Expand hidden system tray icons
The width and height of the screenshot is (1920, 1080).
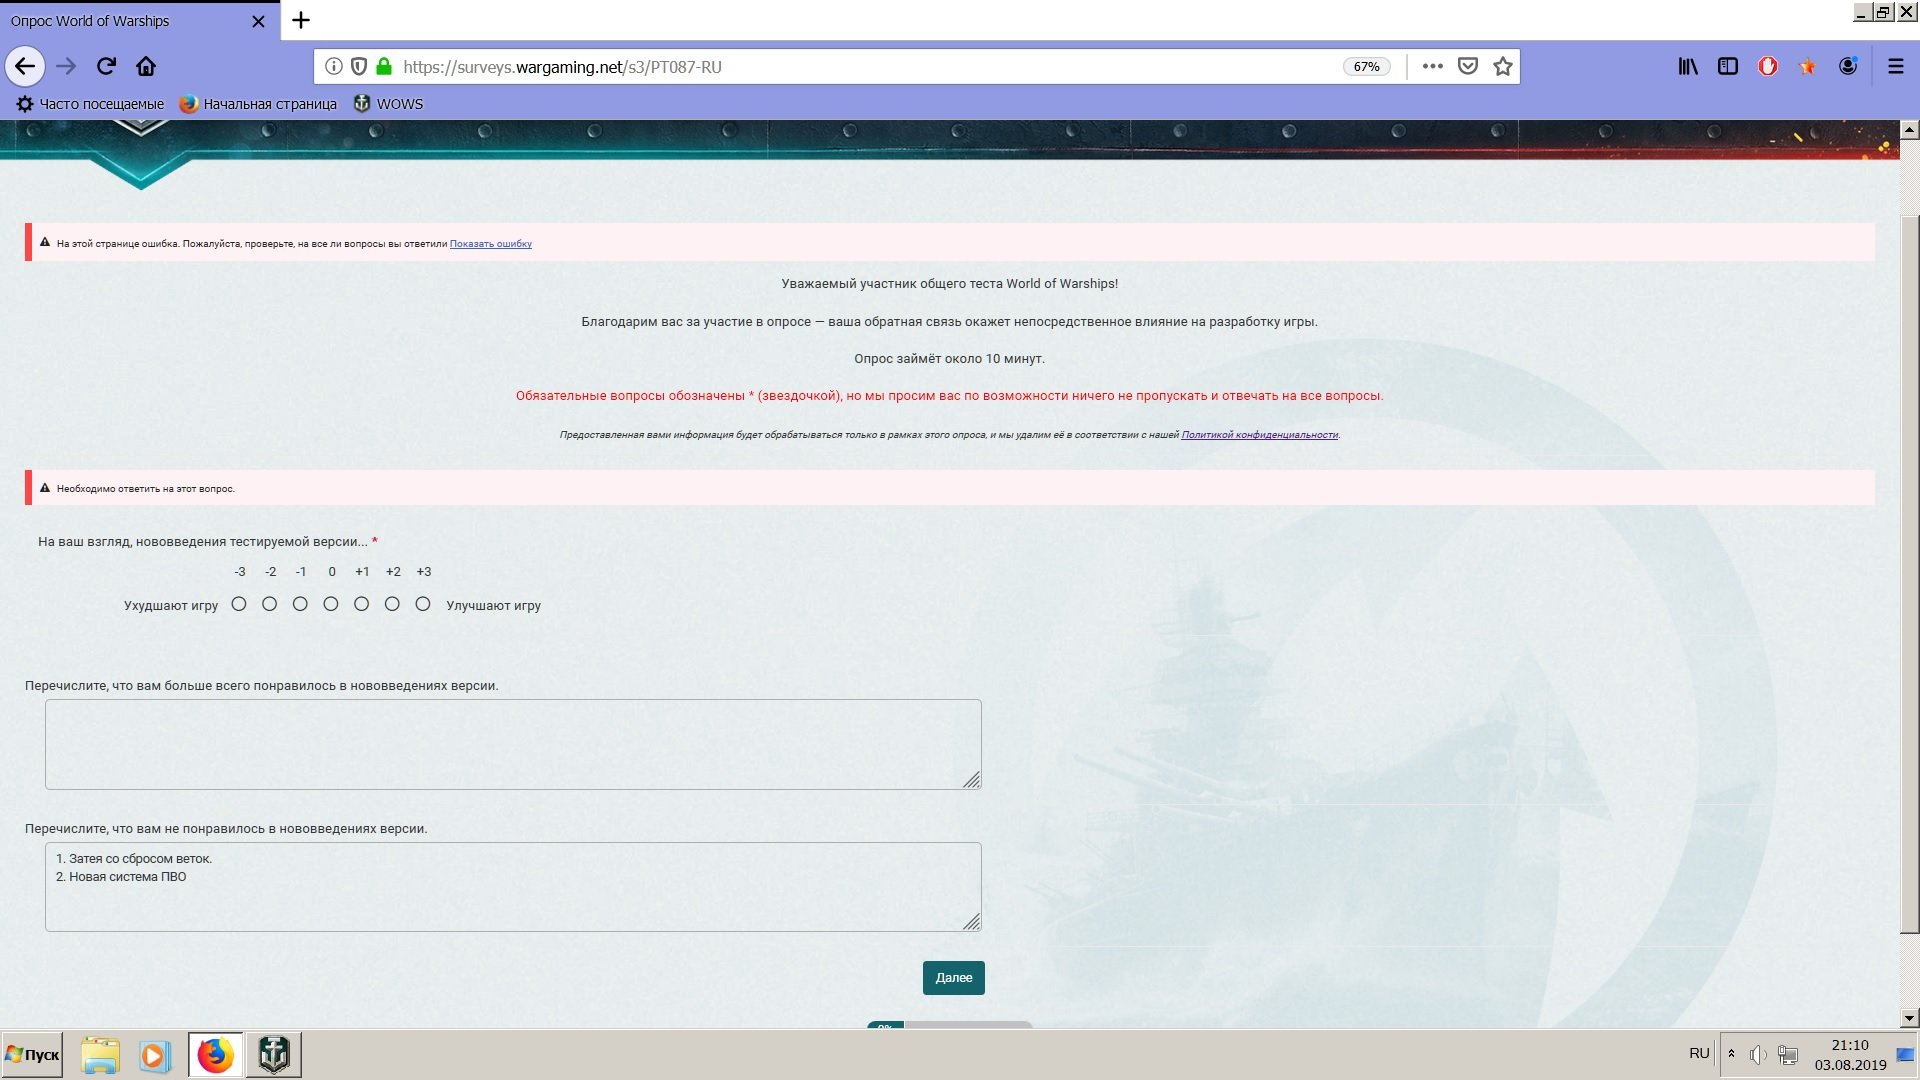pyautogui.click(x=1731, y=1054)
